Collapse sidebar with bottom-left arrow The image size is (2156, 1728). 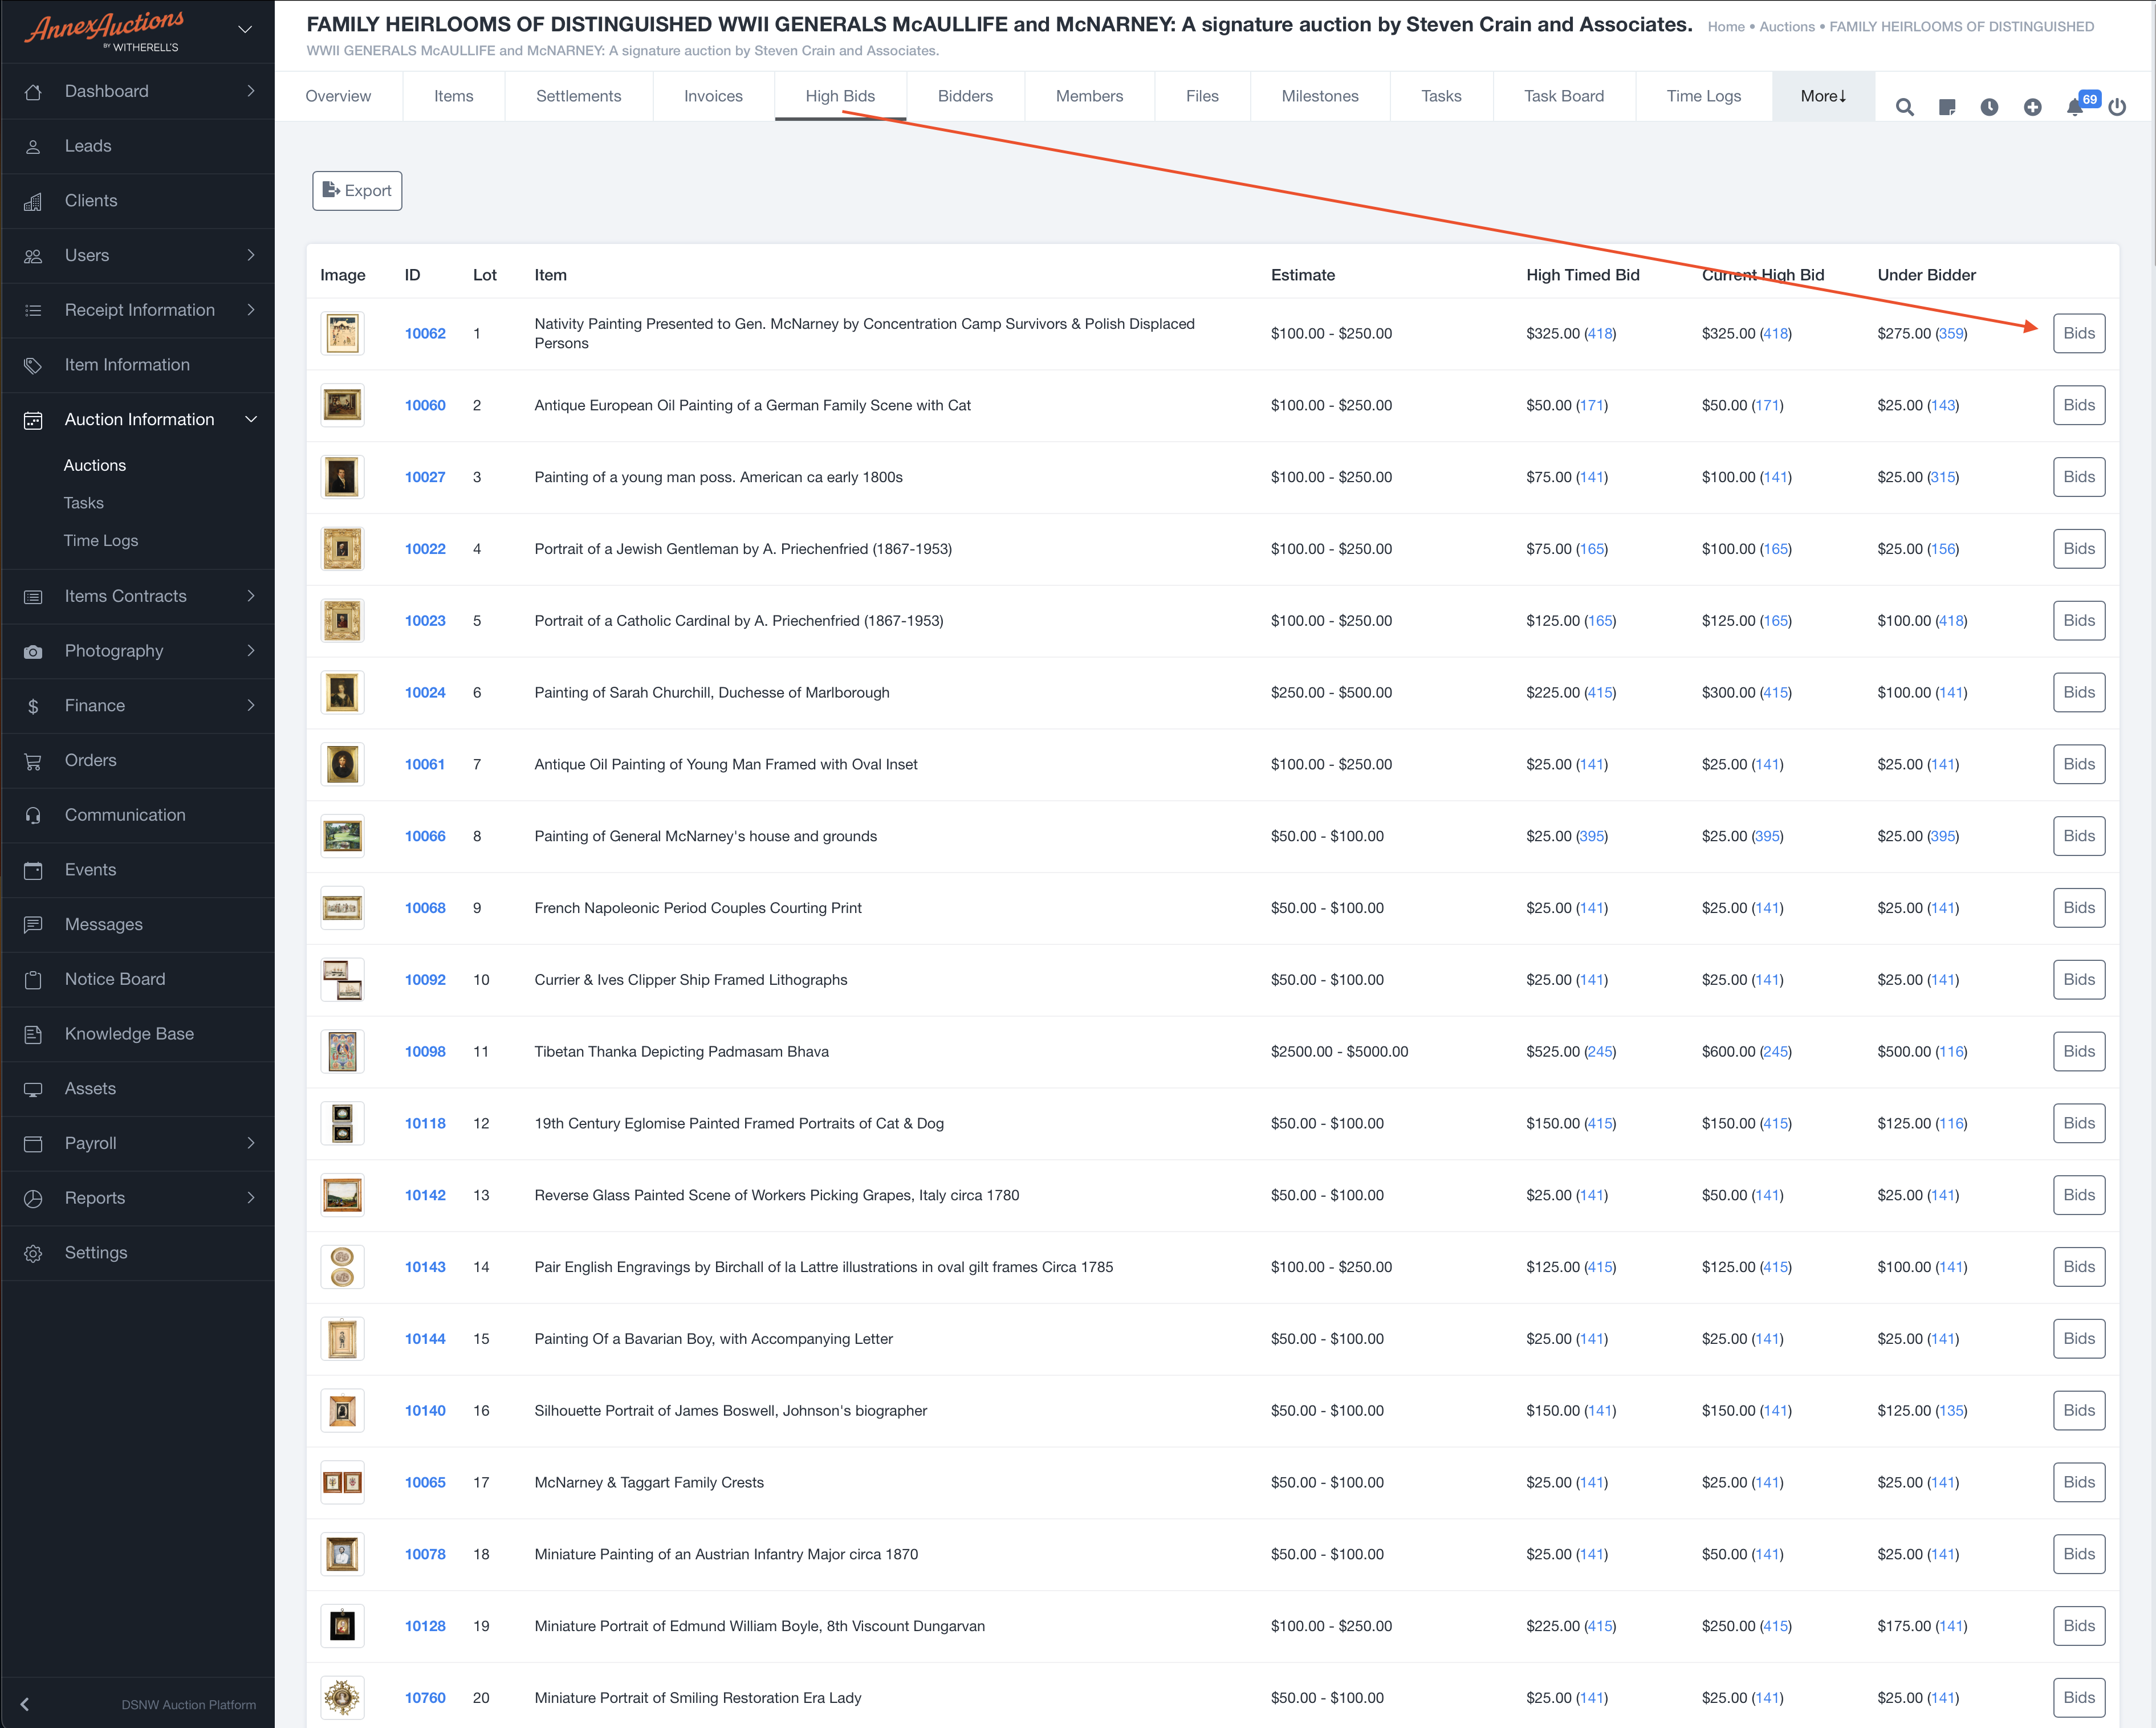(25, 1704)
